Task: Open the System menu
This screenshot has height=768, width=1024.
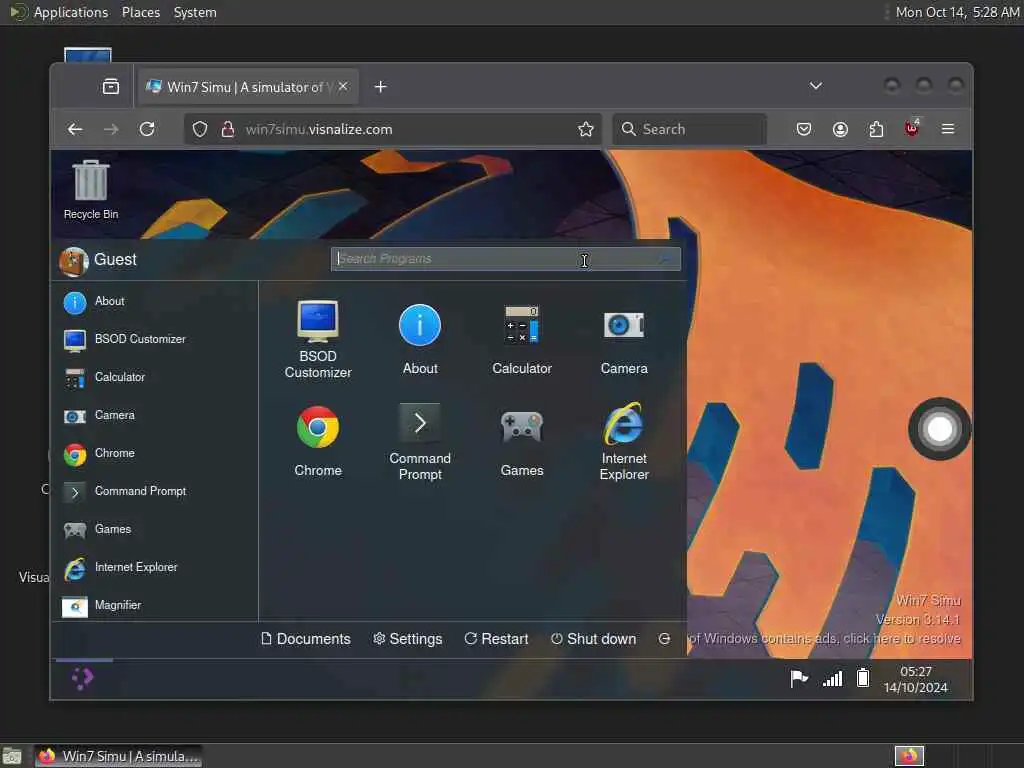Action: coord(195,12)
